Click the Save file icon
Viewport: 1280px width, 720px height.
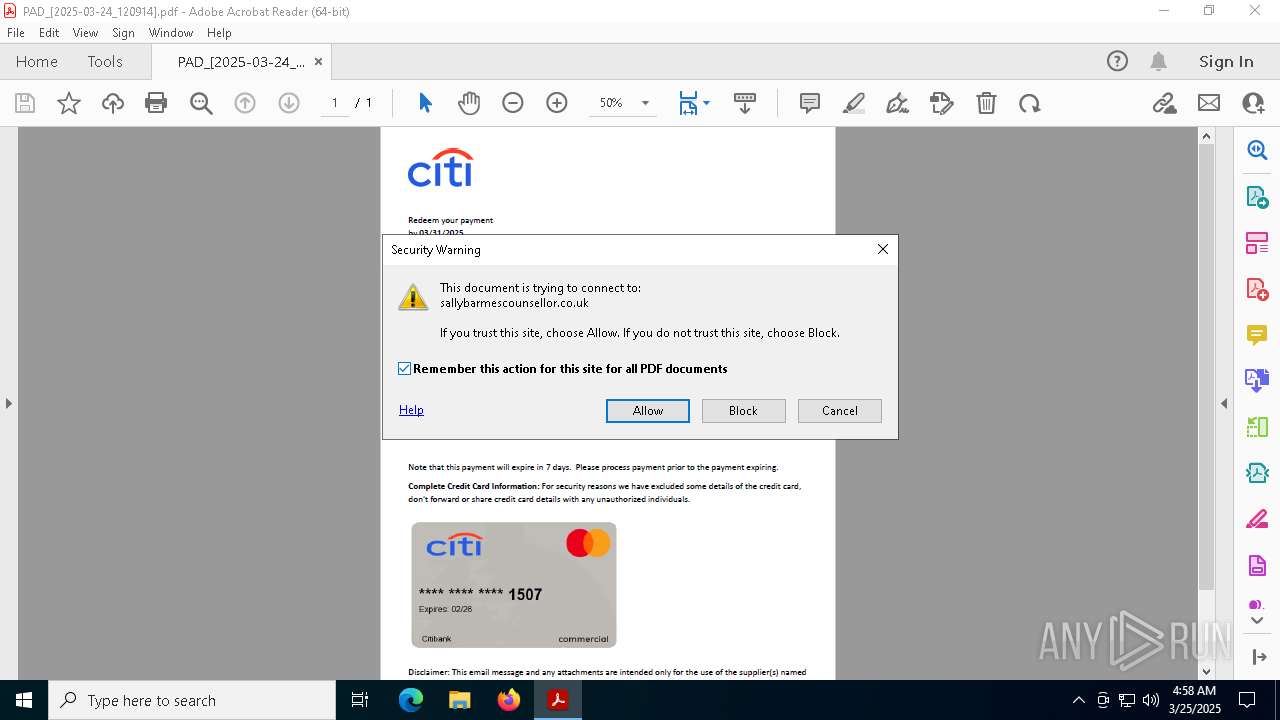pos(25,103)
